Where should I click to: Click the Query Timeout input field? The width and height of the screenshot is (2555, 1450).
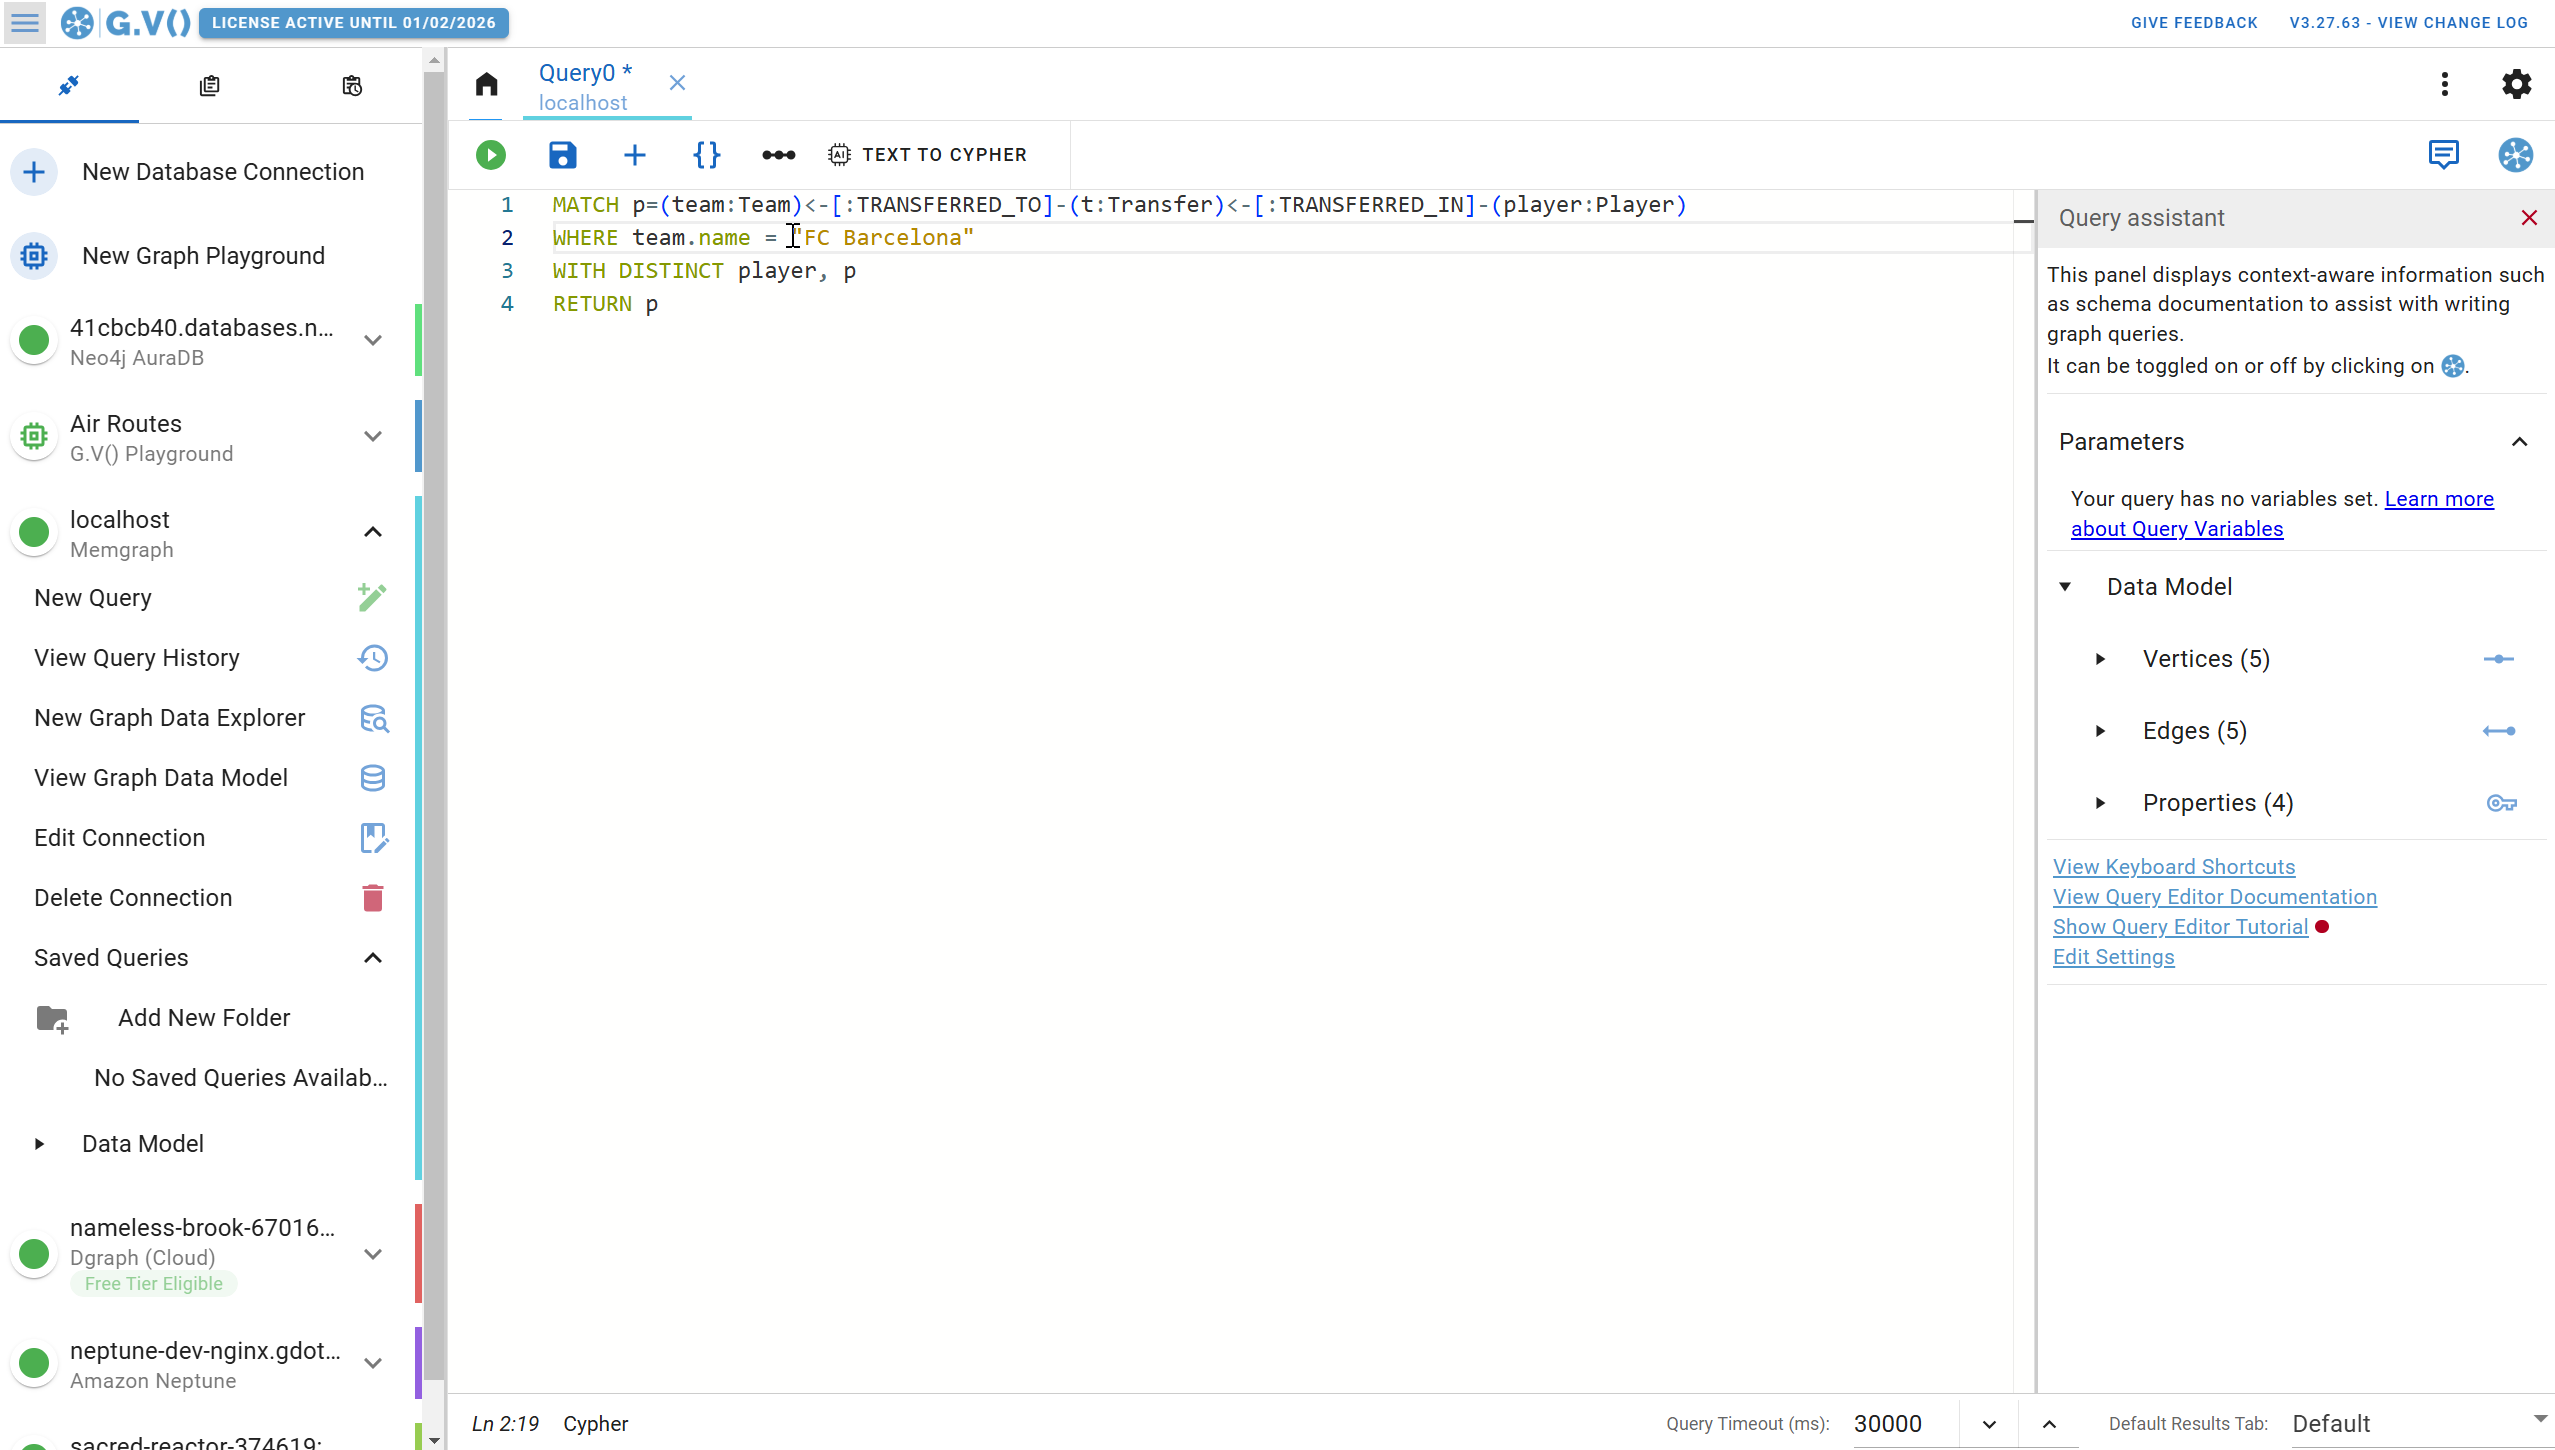point(1903,1424)
